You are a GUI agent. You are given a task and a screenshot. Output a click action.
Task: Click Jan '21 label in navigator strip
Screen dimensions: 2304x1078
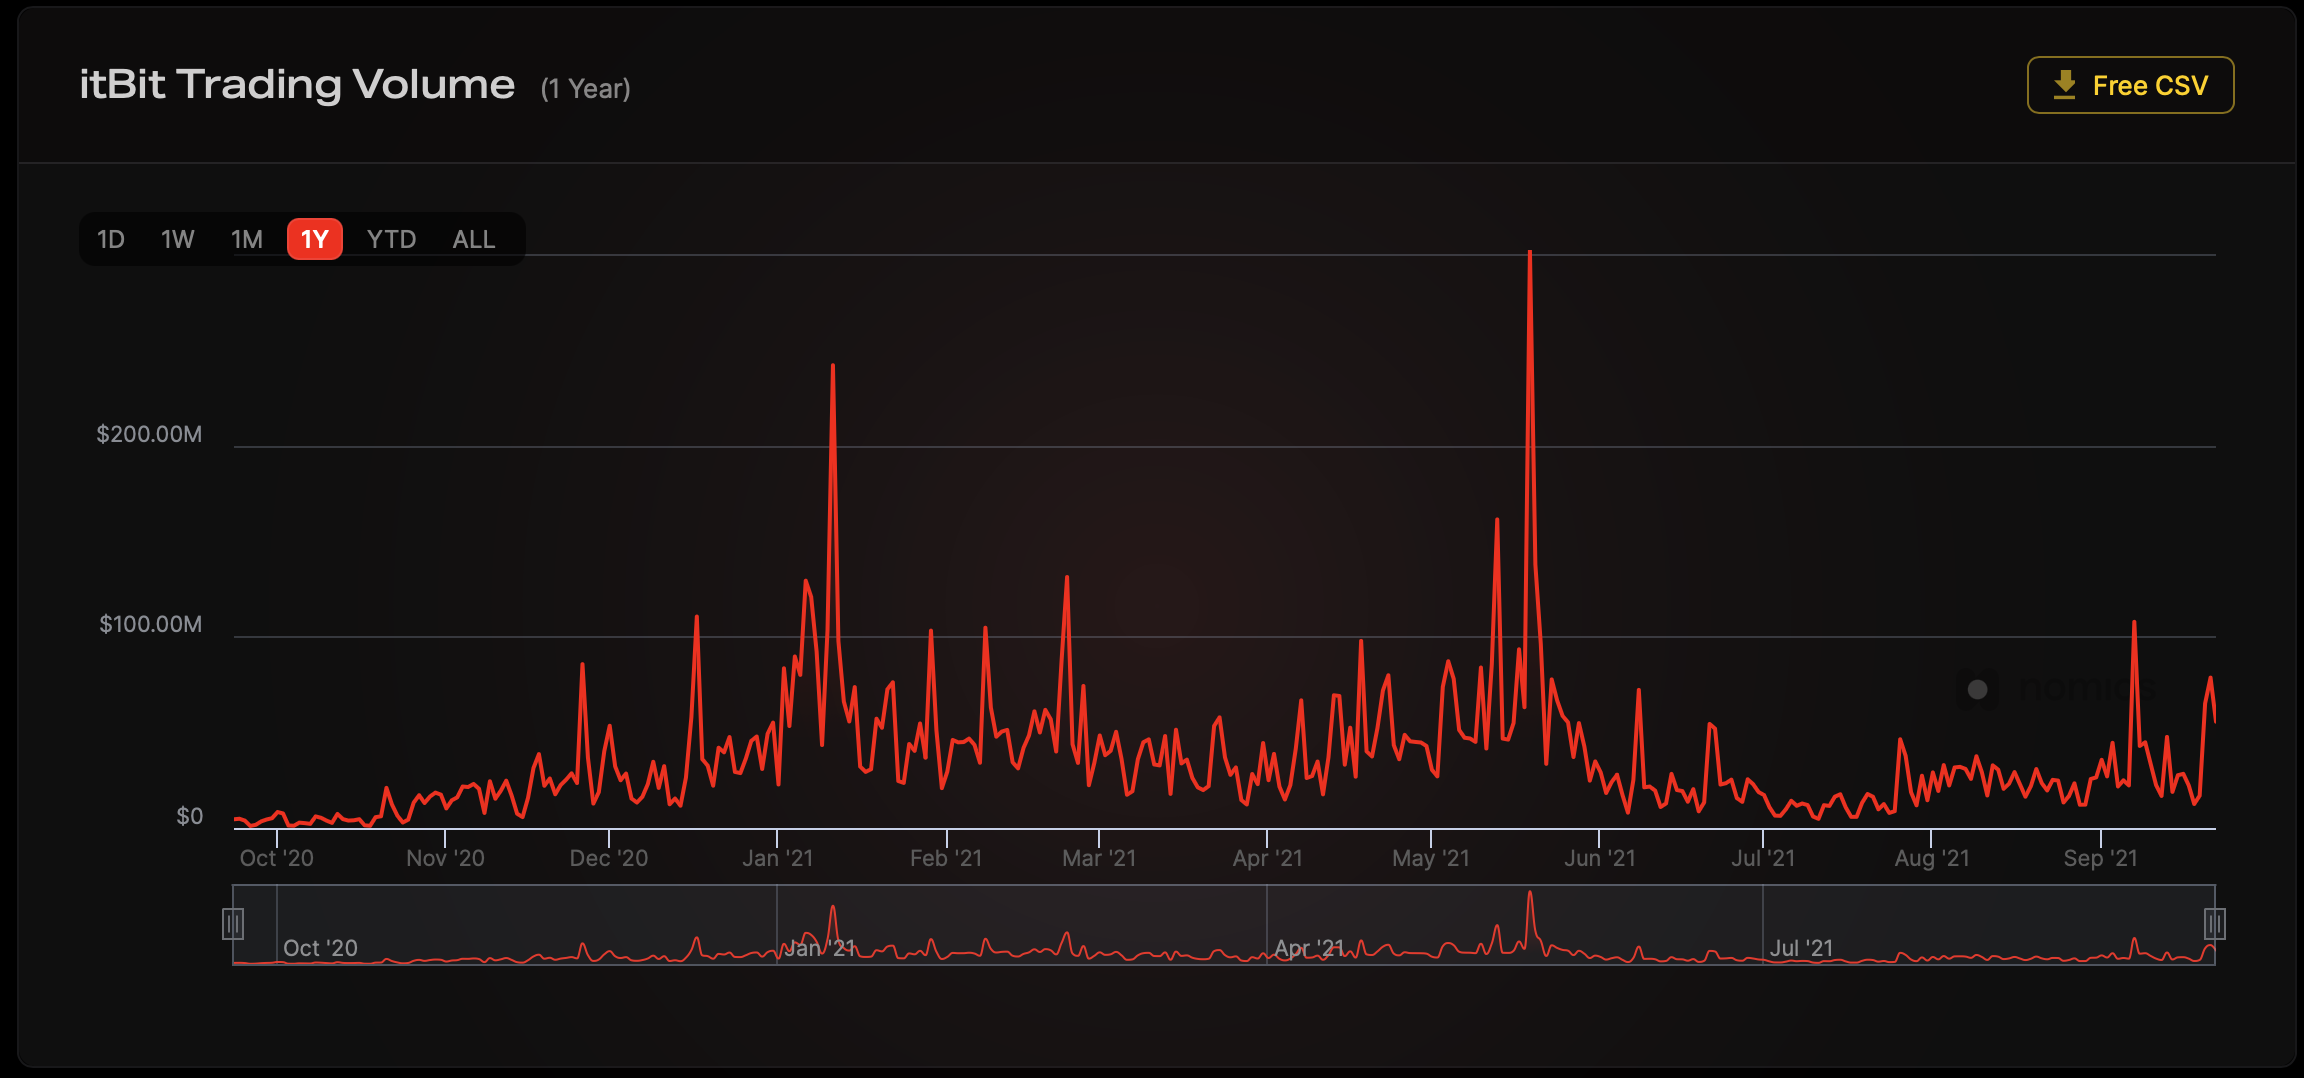pos(819,948)
